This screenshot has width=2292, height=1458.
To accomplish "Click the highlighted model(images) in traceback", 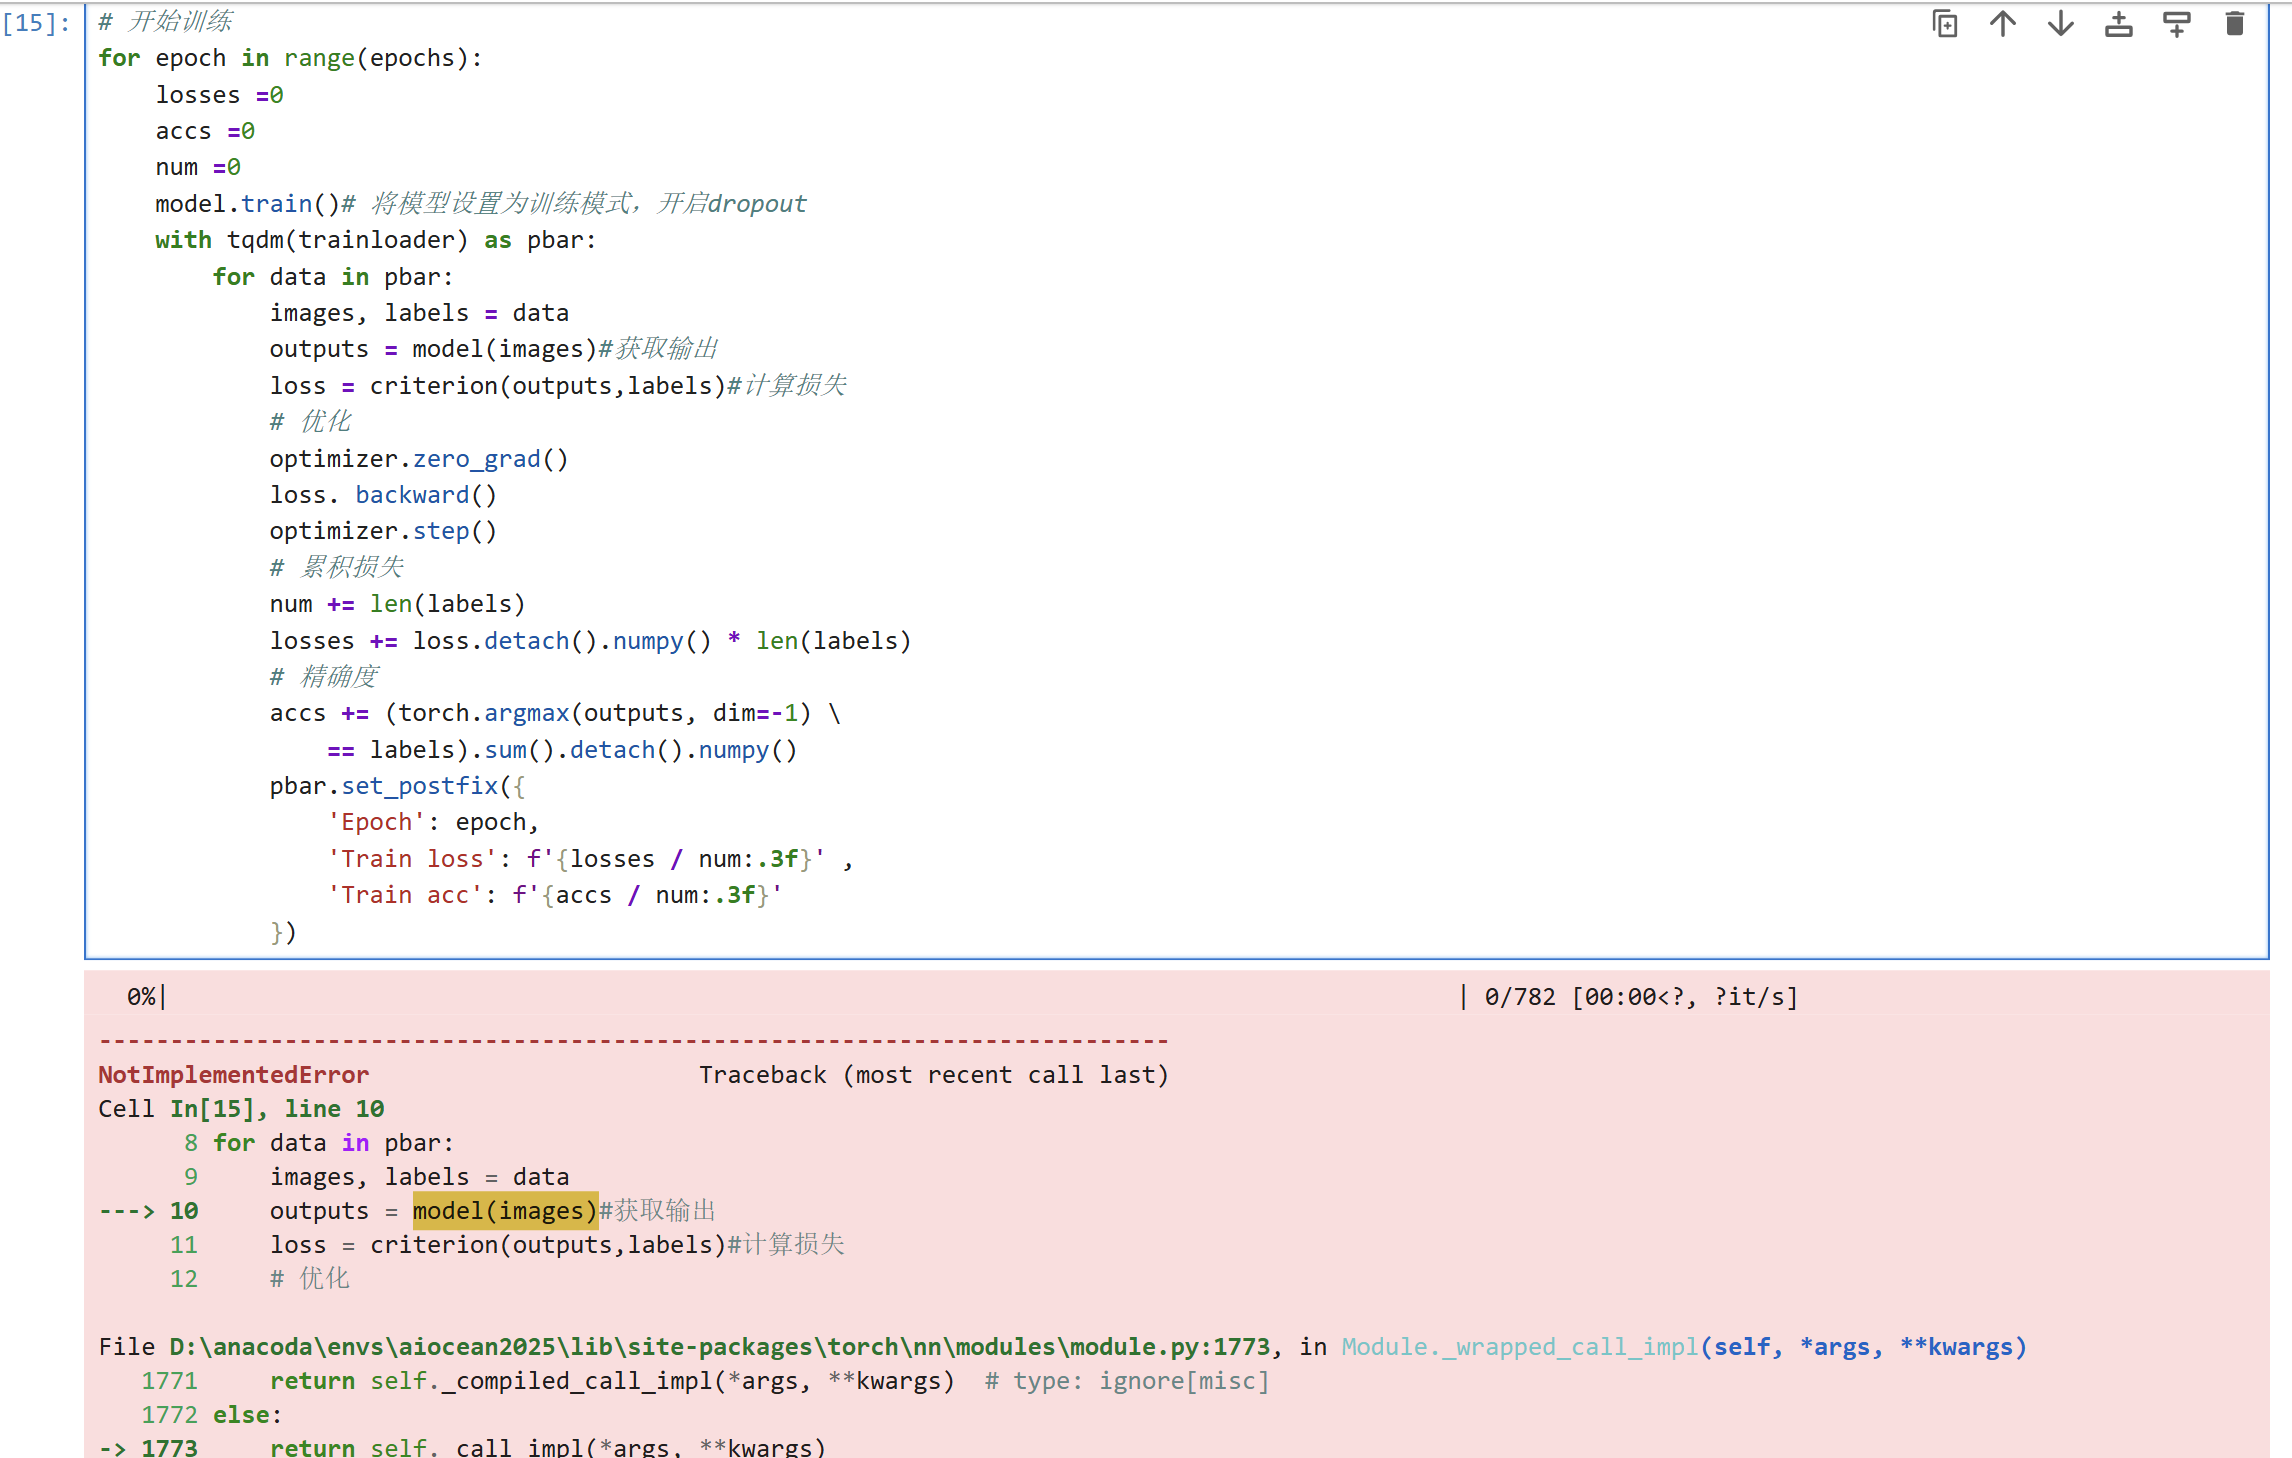I will pyautogui.click(x=504, y=1211).
